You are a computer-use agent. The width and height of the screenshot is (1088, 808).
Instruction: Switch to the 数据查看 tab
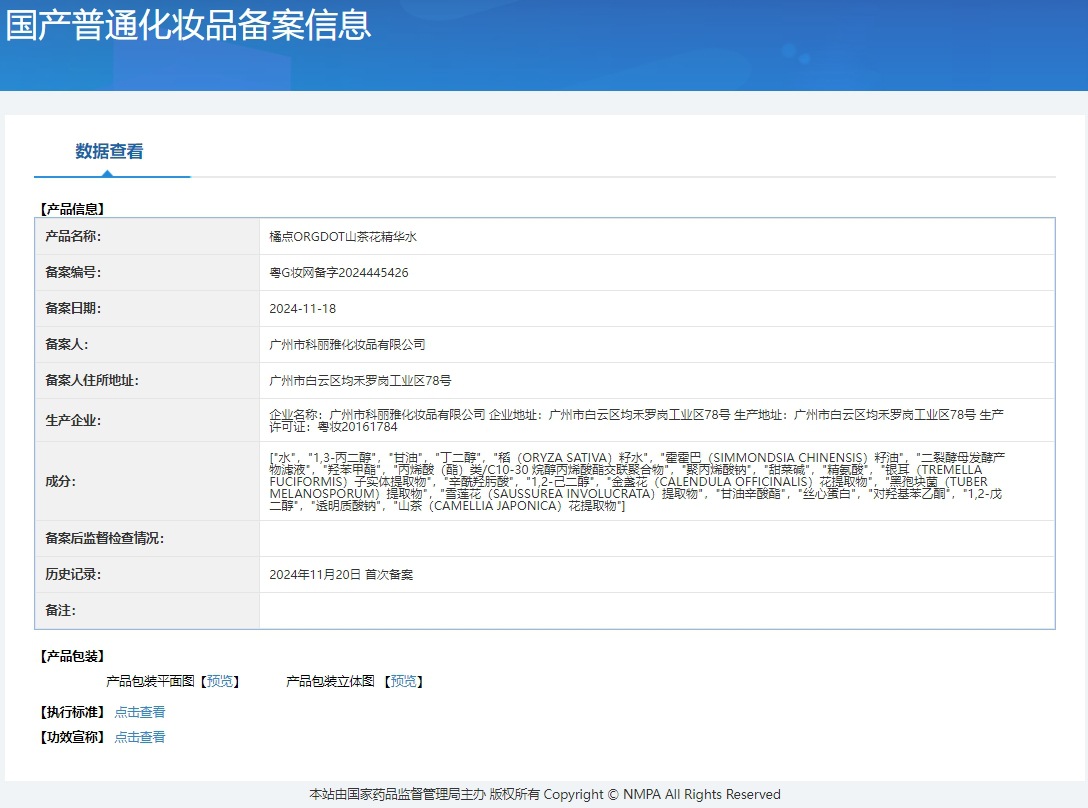tap(110, 151)
